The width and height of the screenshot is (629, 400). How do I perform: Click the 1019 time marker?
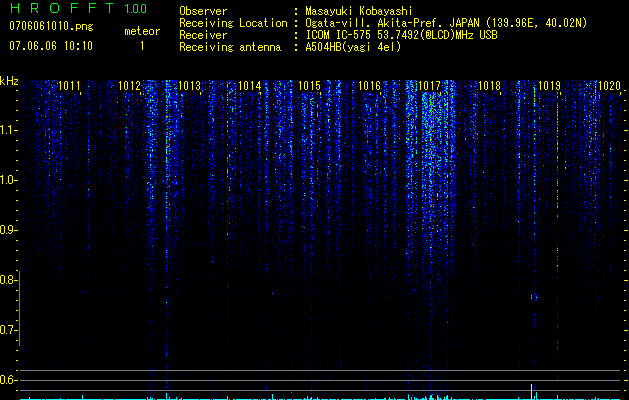click(x=549, y=86)
